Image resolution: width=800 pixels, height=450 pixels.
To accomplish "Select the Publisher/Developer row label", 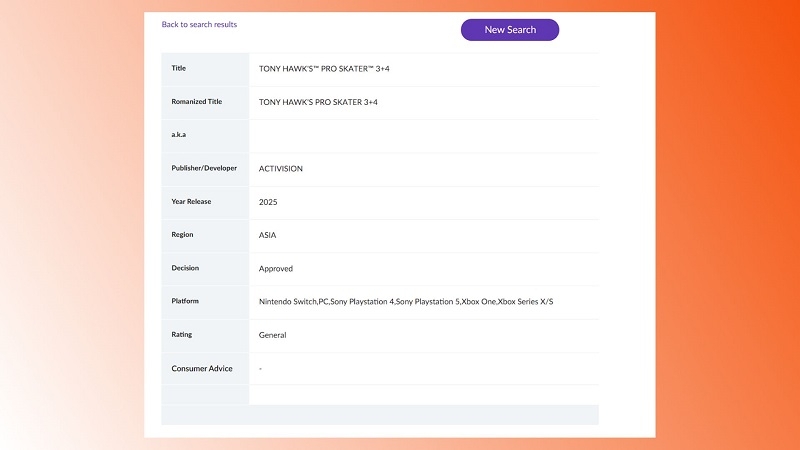I will 204,168.
